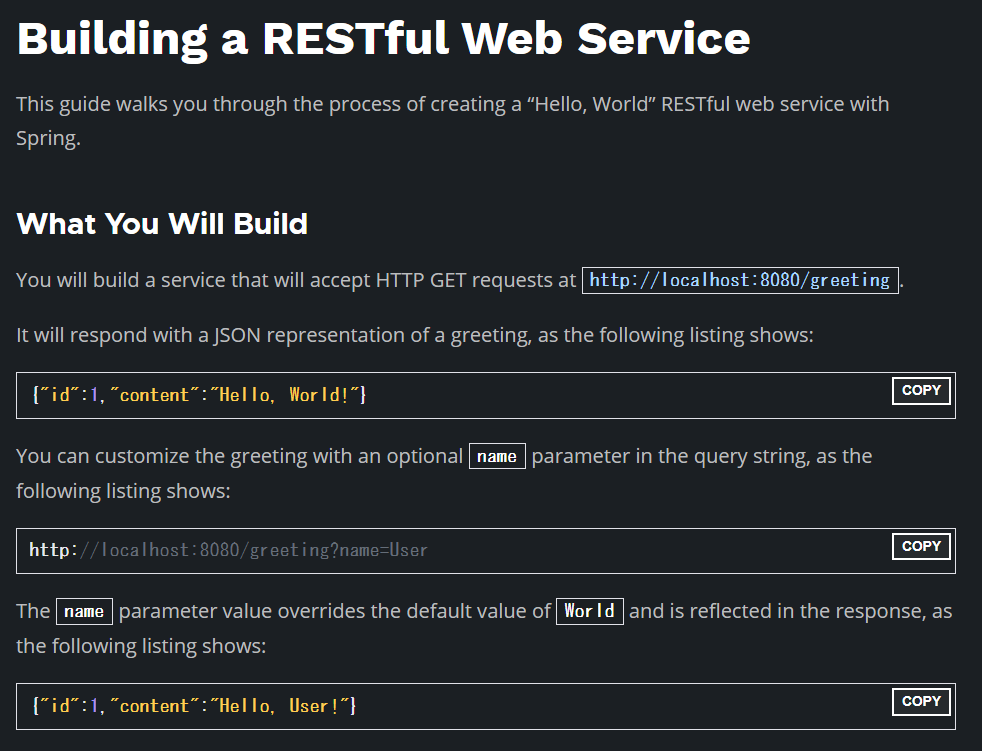Viewport: 982px width, 751px height.
Task: Click the 'It will respond with a JSON' sentence
Action: pyautogui.click(x=415, y=335)
